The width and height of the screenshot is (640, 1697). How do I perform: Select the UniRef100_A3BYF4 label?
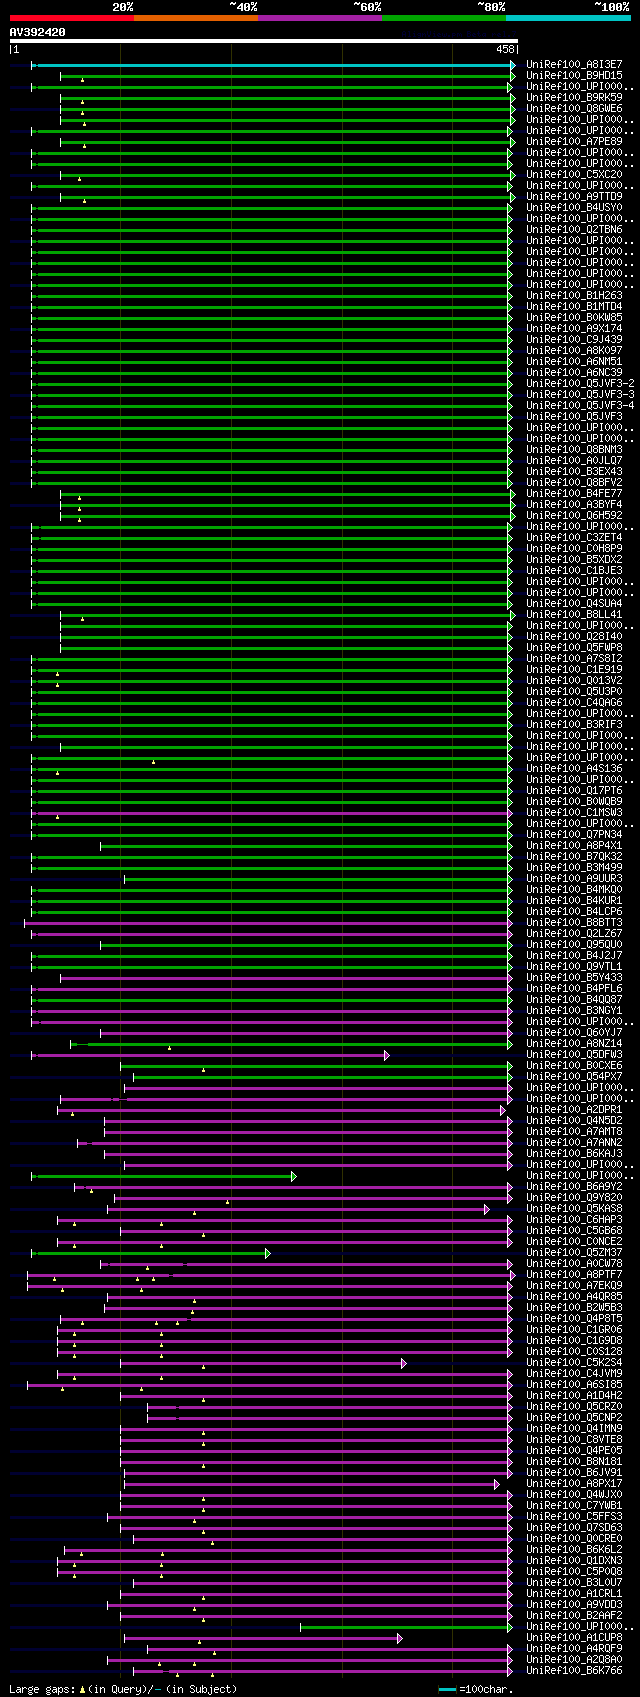coord(574,504)
